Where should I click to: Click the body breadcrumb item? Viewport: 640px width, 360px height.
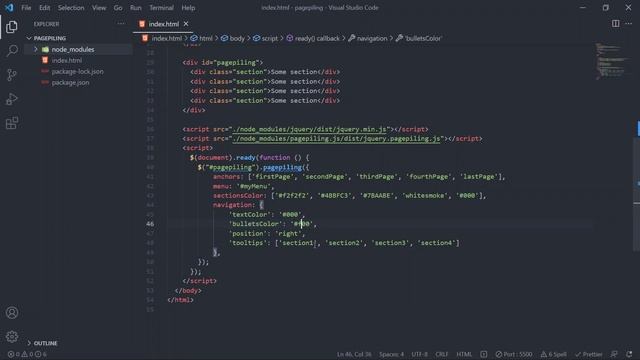pos(233,38)
